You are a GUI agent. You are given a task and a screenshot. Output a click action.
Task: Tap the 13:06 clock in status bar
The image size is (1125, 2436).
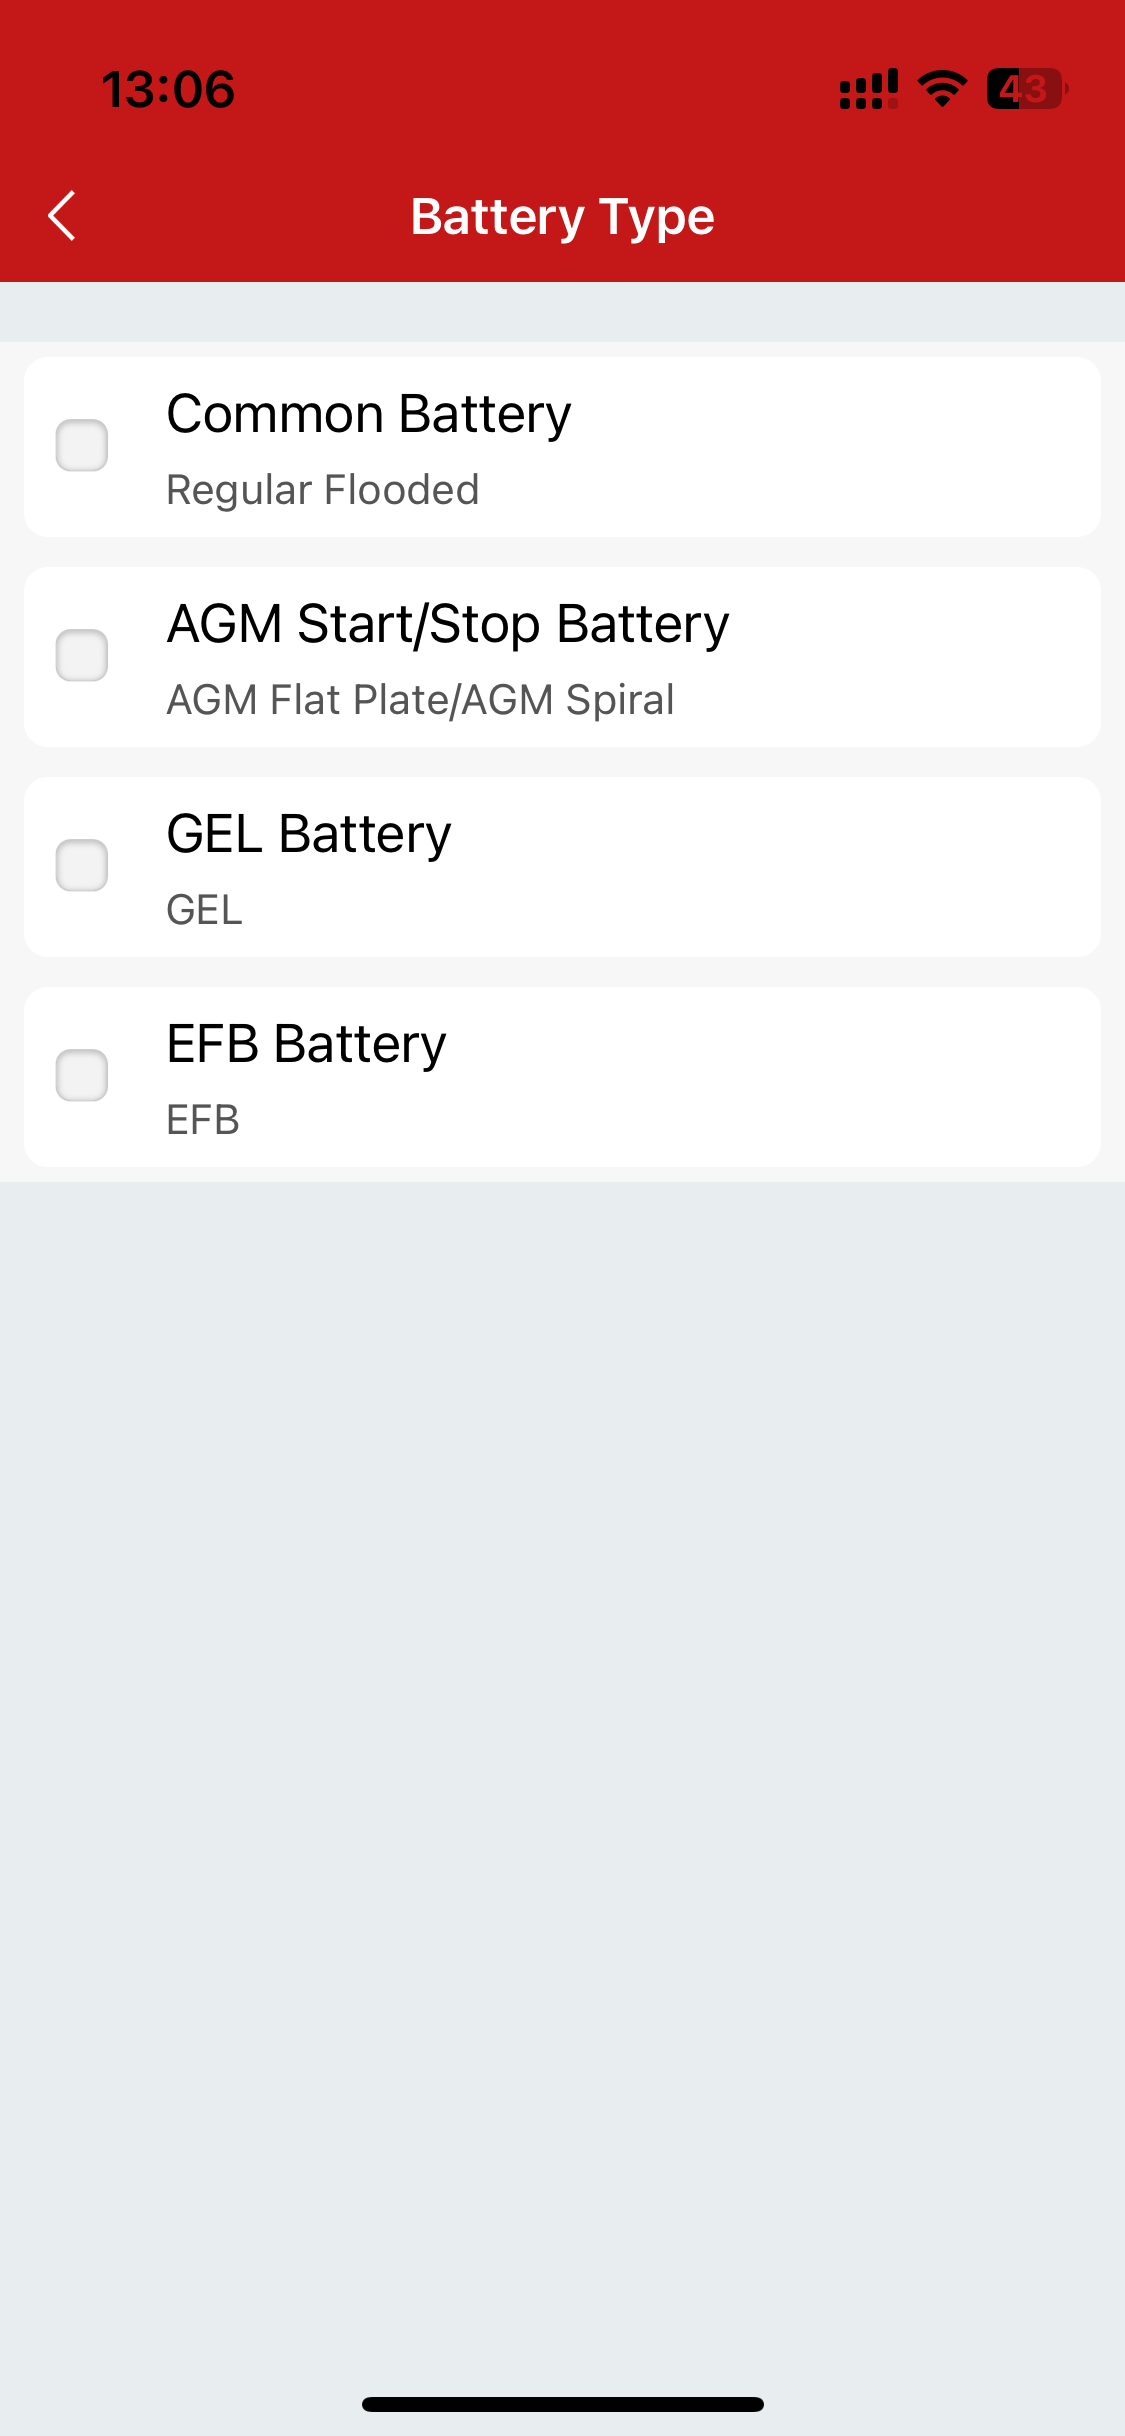(x=168, y=90)
